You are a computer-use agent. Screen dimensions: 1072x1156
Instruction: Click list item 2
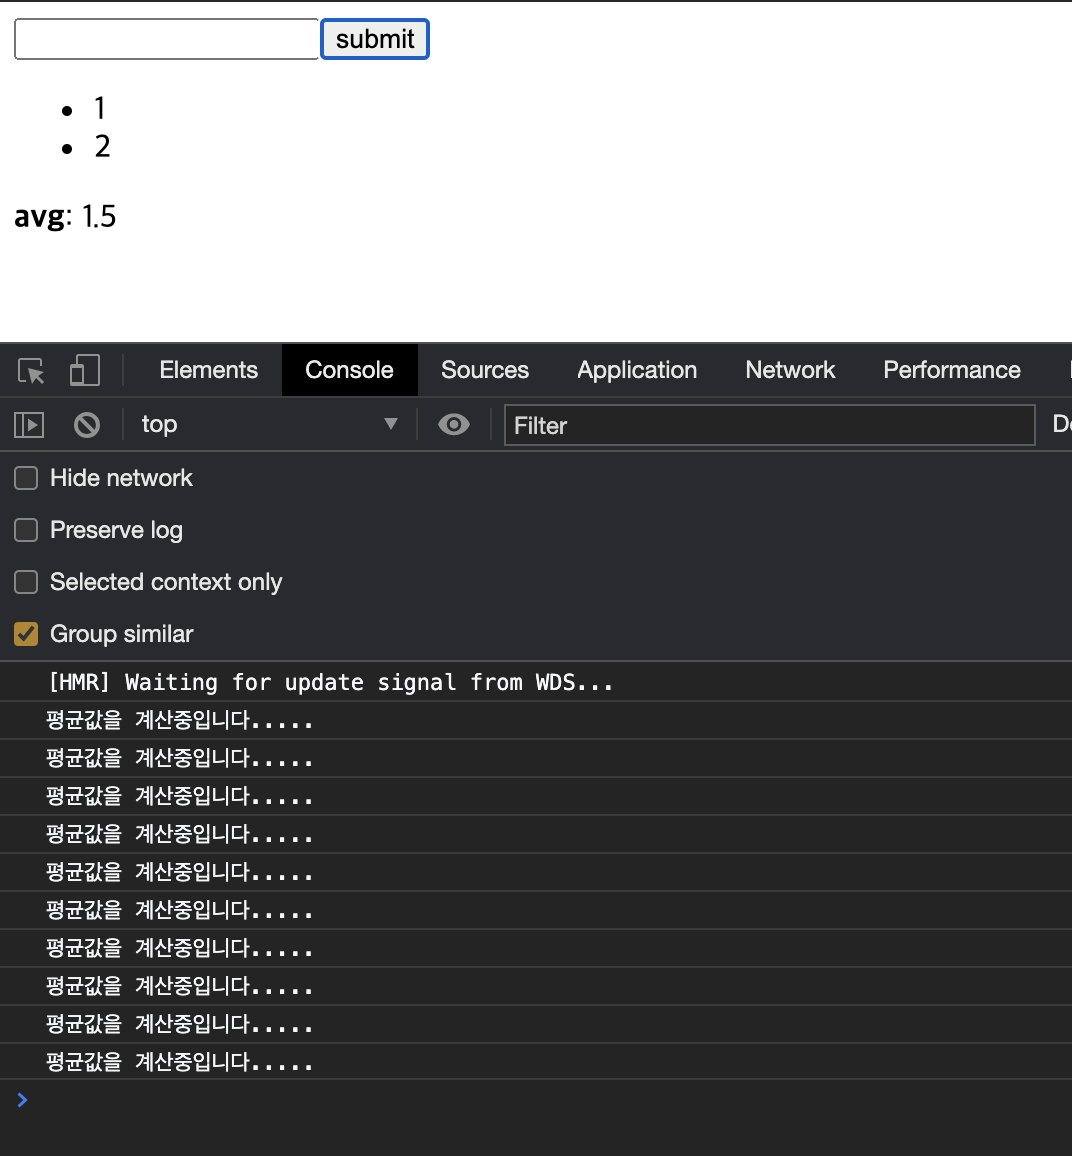click(x=102, y=146)
